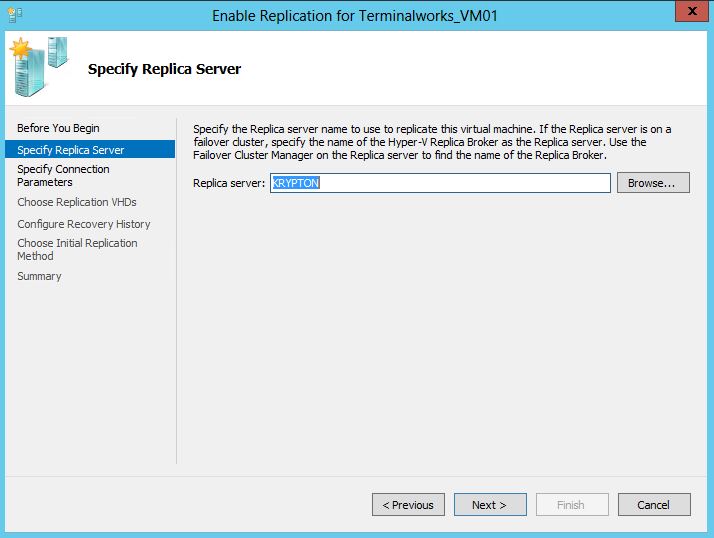Screen dimensions: 714x538
Task: Select Choose Initial Replication Method step
Action: pos(77,249)
